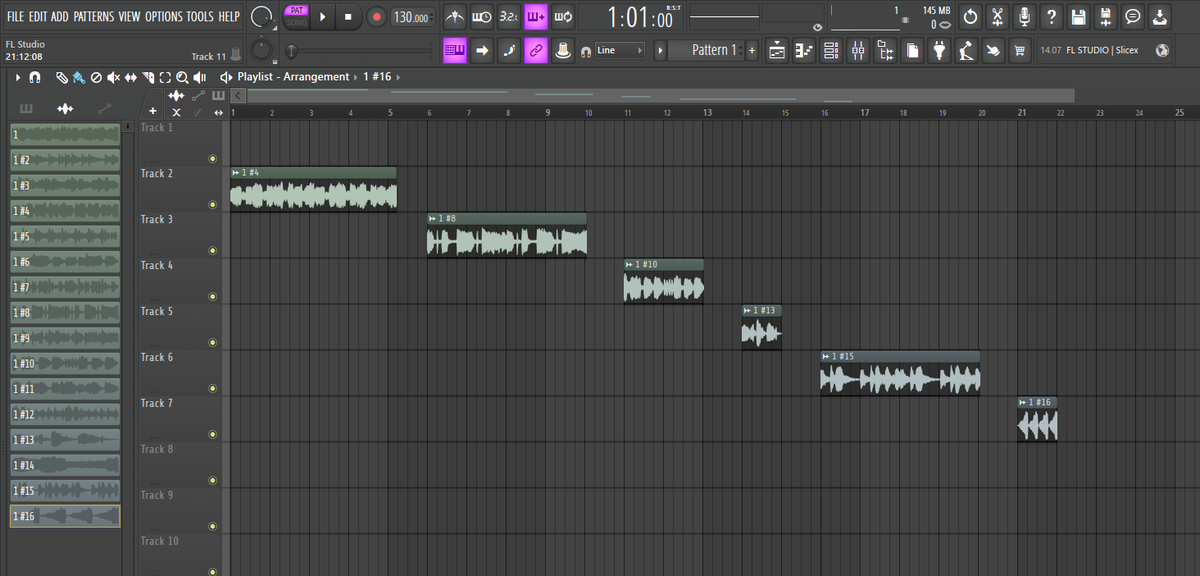
Task: Click the undo history icon
Action: [x=970, y=17]
